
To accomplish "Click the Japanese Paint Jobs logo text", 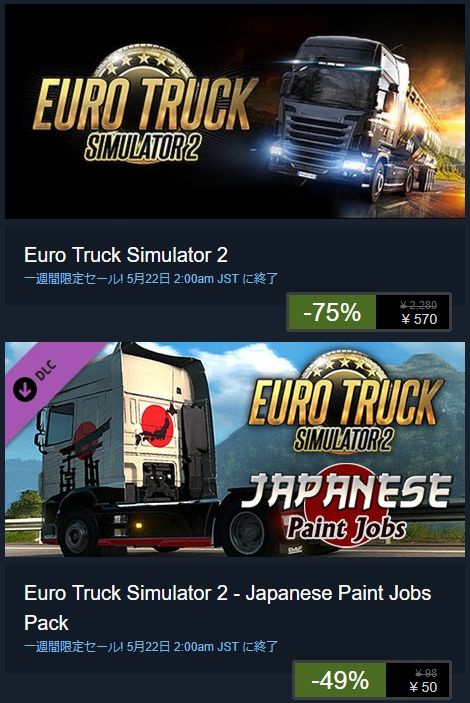I will tap(347, 508).
